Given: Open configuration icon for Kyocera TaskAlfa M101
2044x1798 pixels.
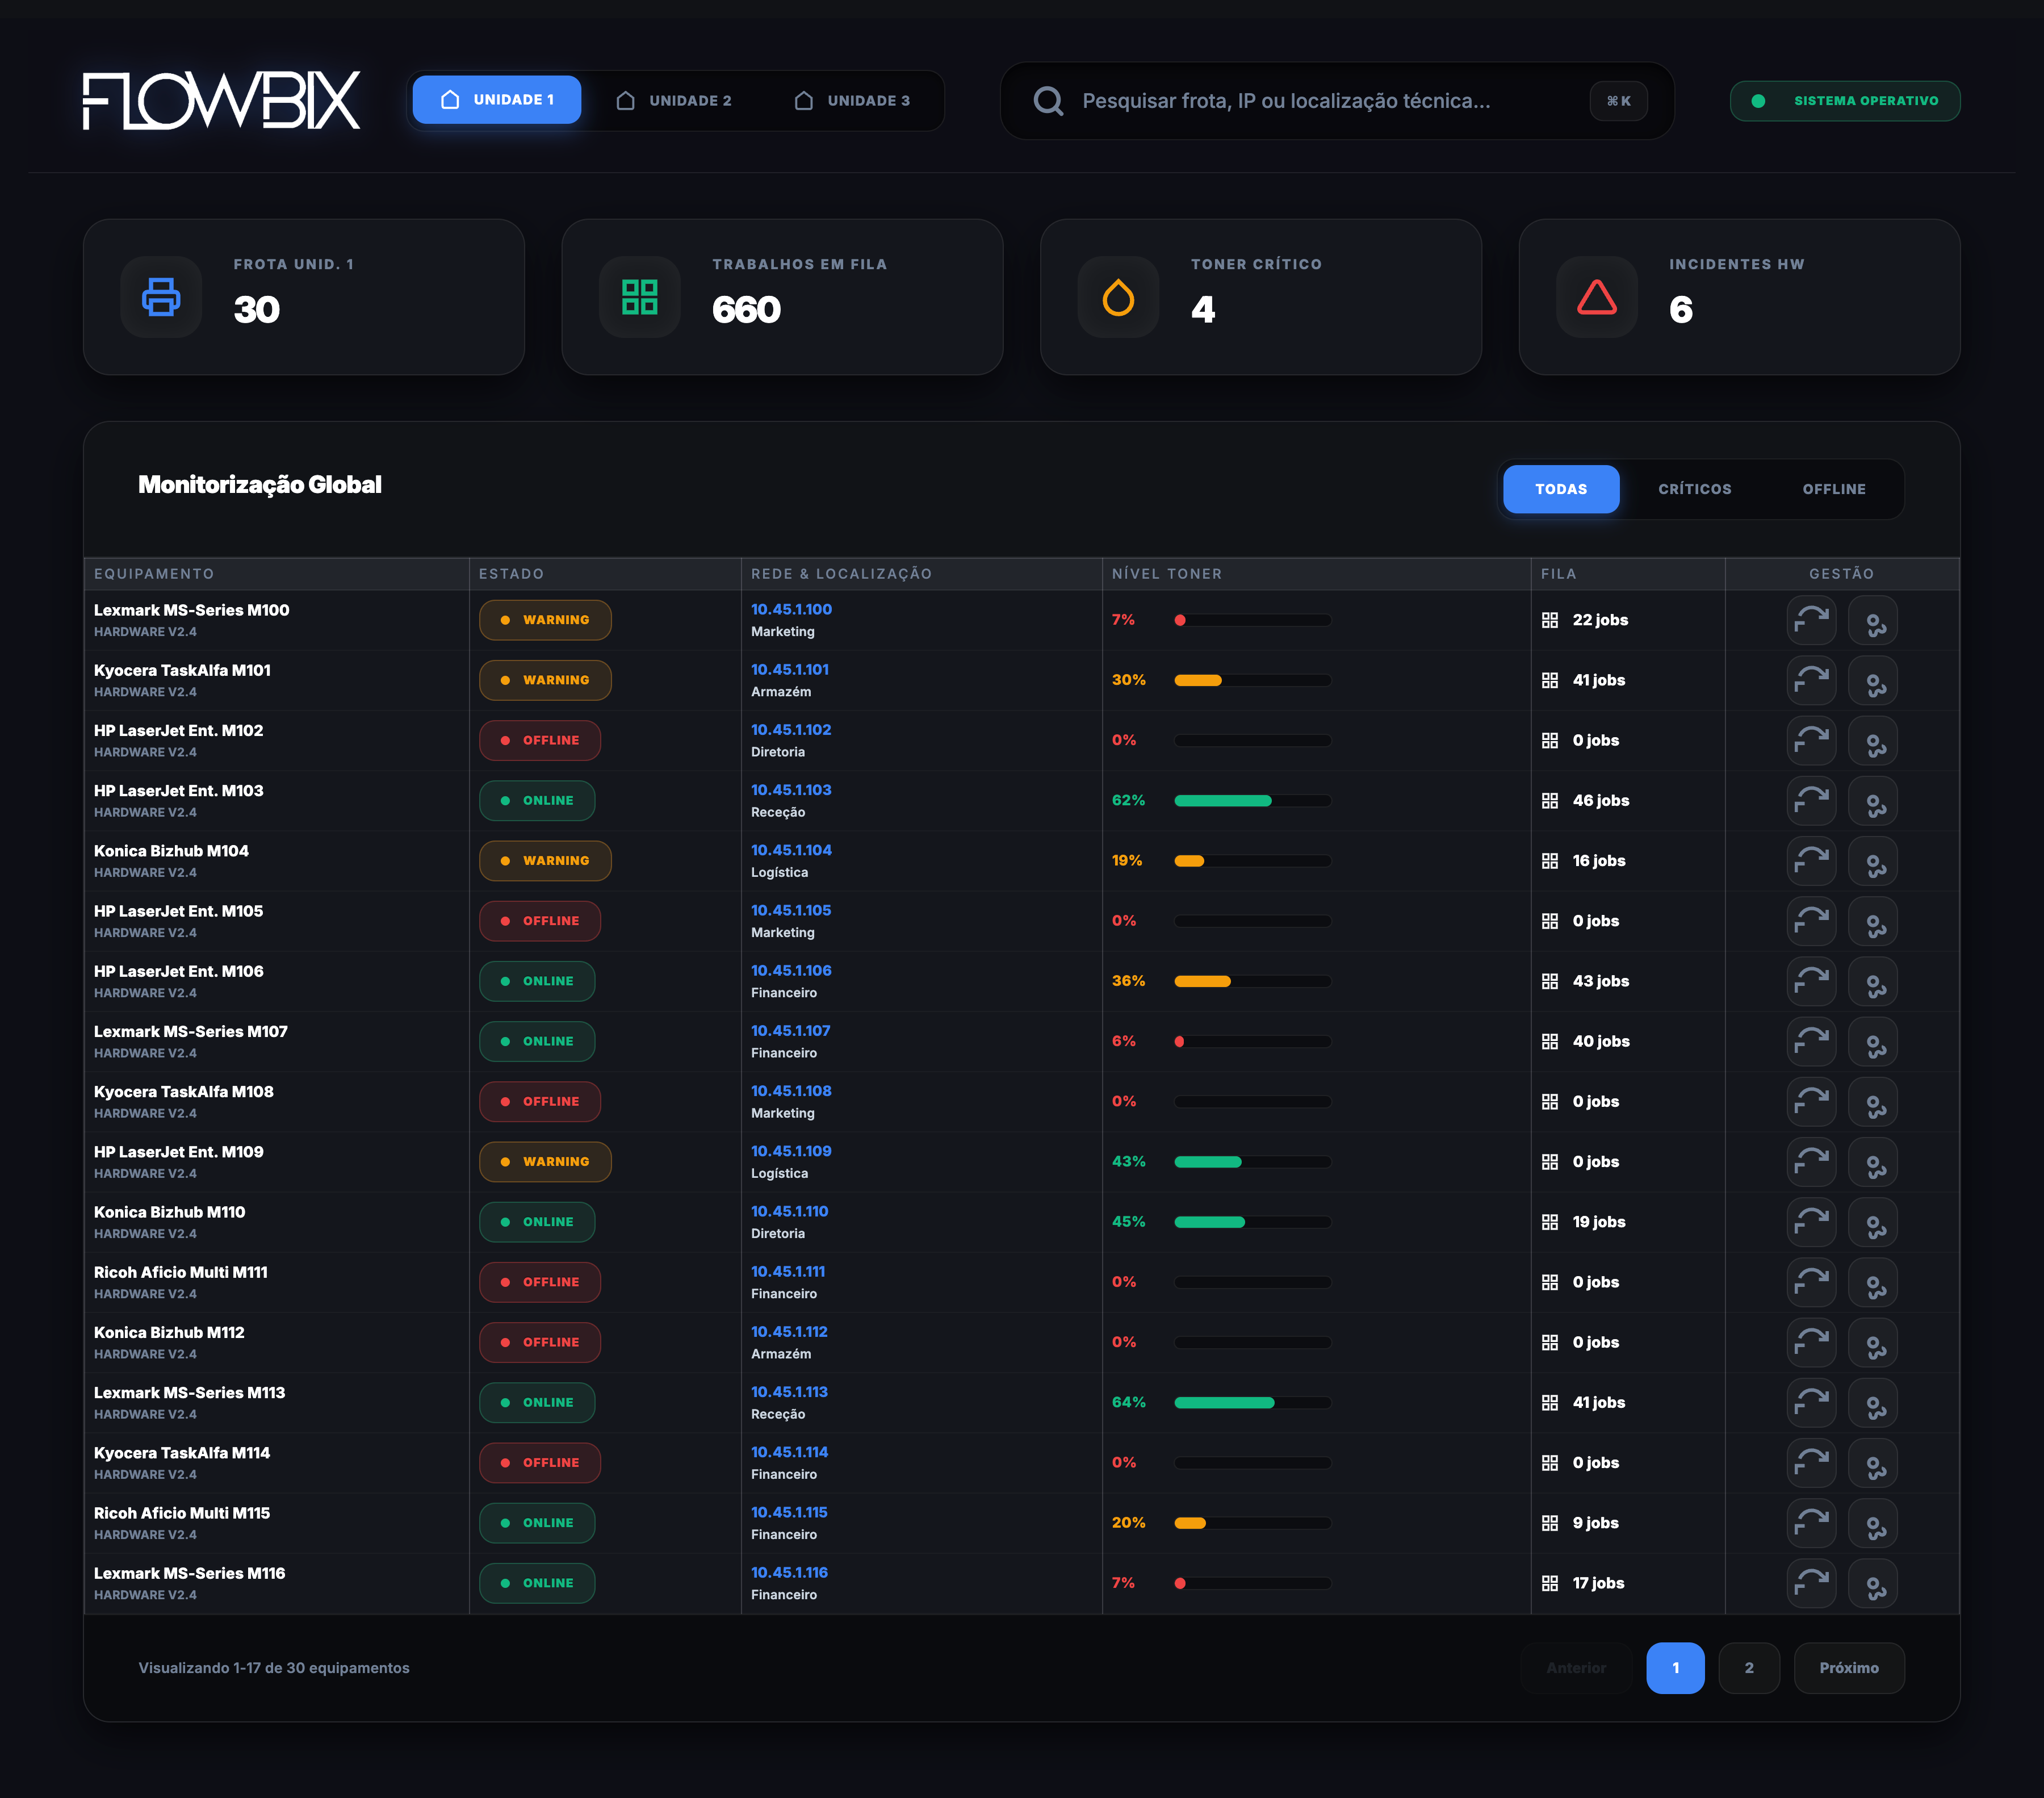Looking at the screenshot, I should tap(1873, 680).
